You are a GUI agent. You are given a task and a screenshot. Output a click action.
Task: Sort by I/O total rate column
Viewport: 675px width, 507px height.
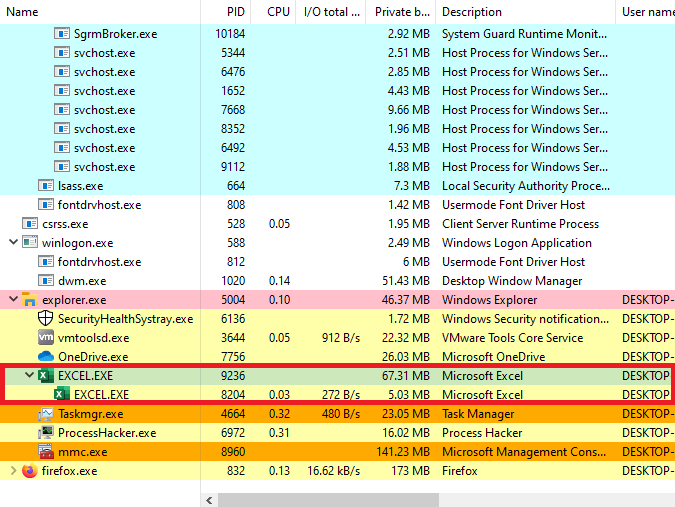[x=331, y=12]
